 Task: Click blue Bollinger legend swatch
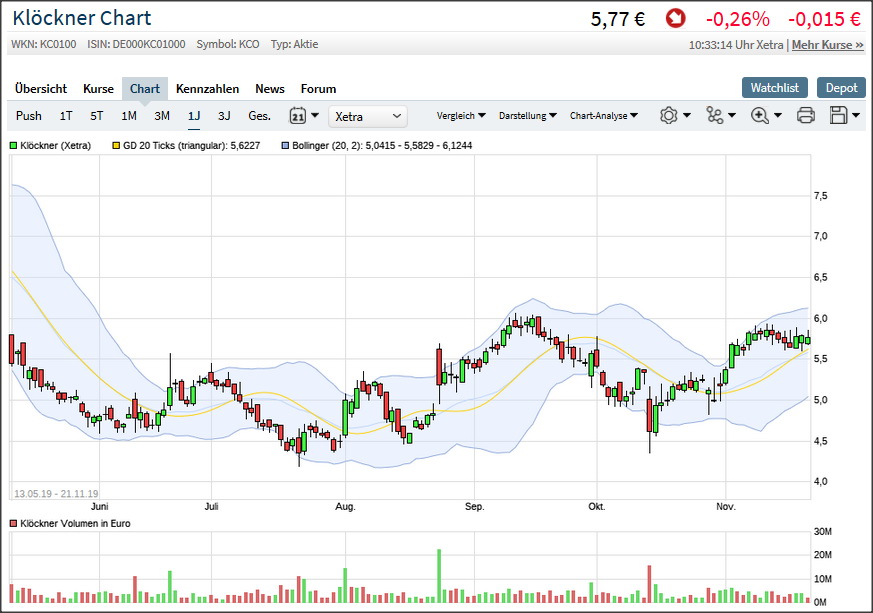click(285, 146)
